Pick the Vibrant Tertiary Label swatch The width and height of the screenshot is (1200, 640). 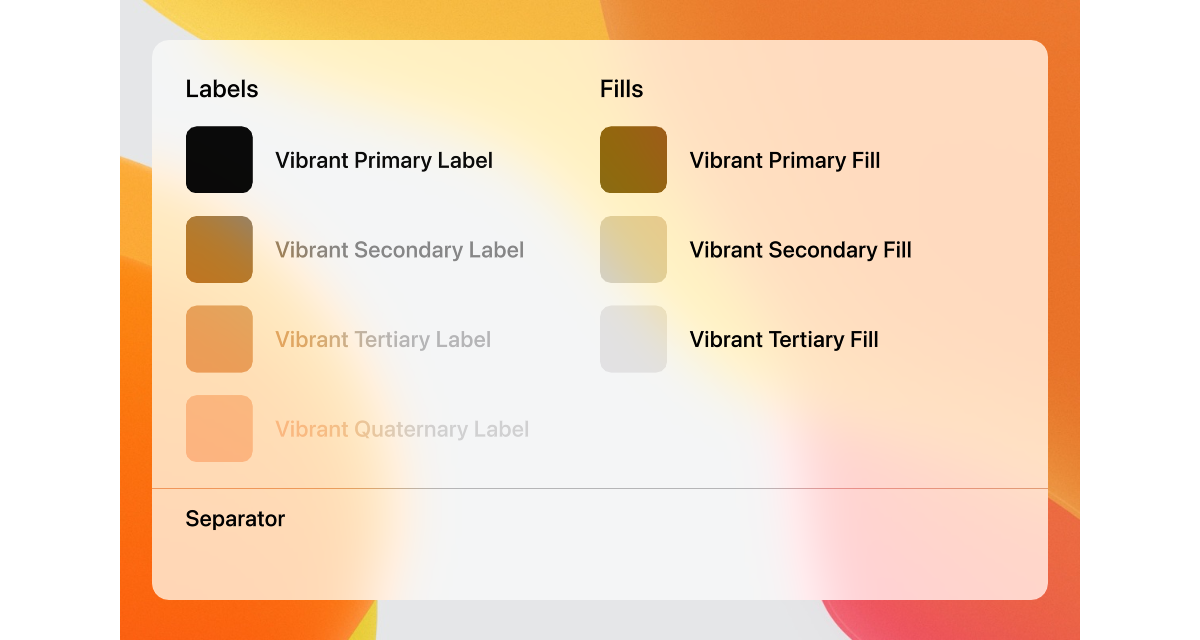(x=219, y=339)
